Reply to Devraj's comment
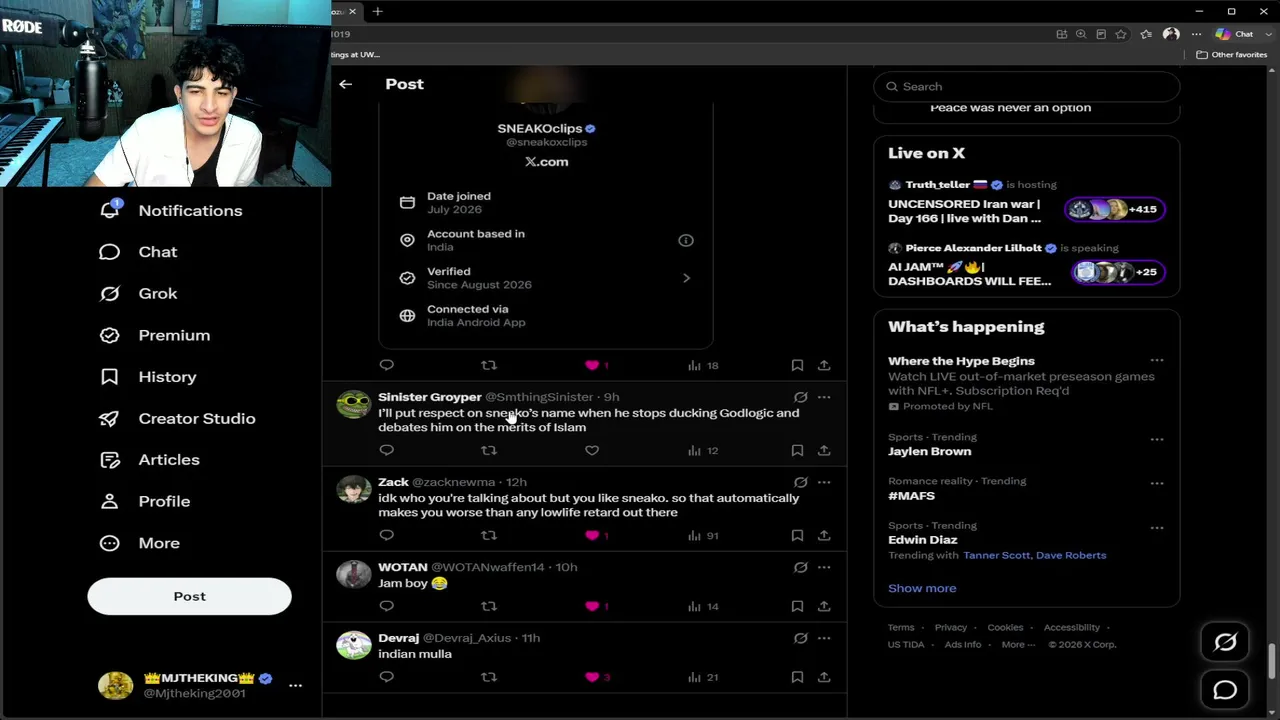 (x=387, y=677)
